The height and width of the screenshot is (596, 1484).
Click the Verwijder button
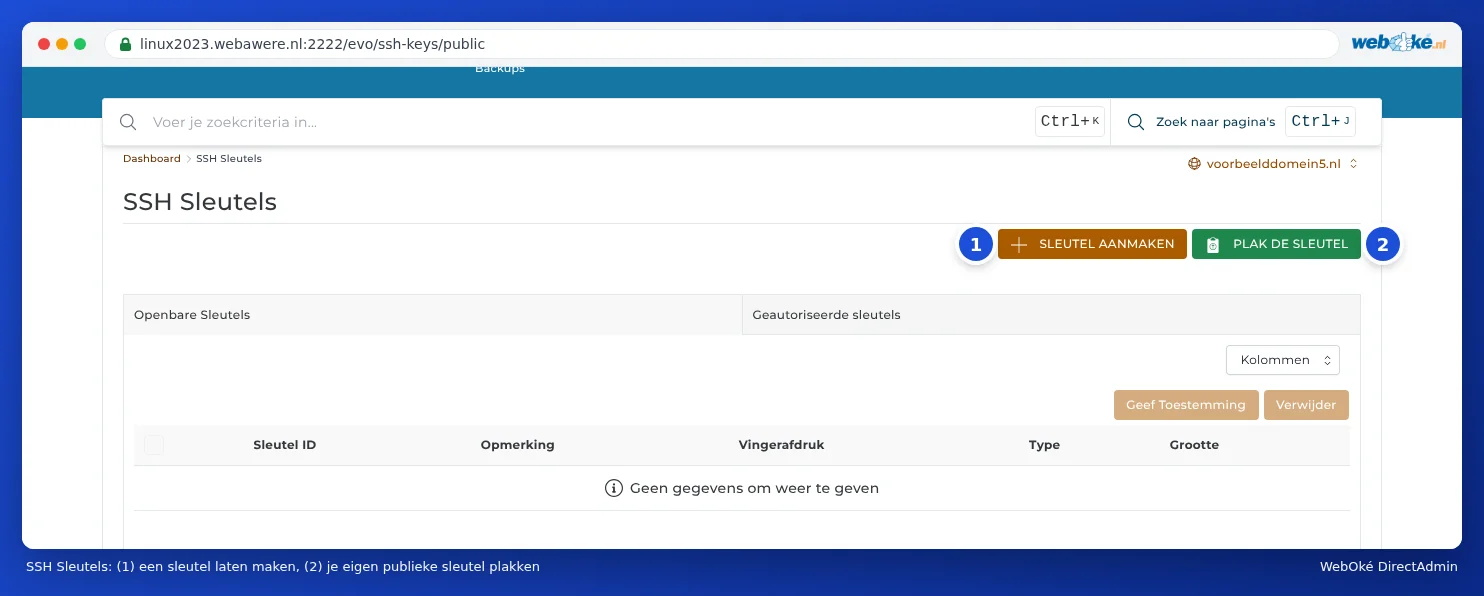[x=1306, y=405]
